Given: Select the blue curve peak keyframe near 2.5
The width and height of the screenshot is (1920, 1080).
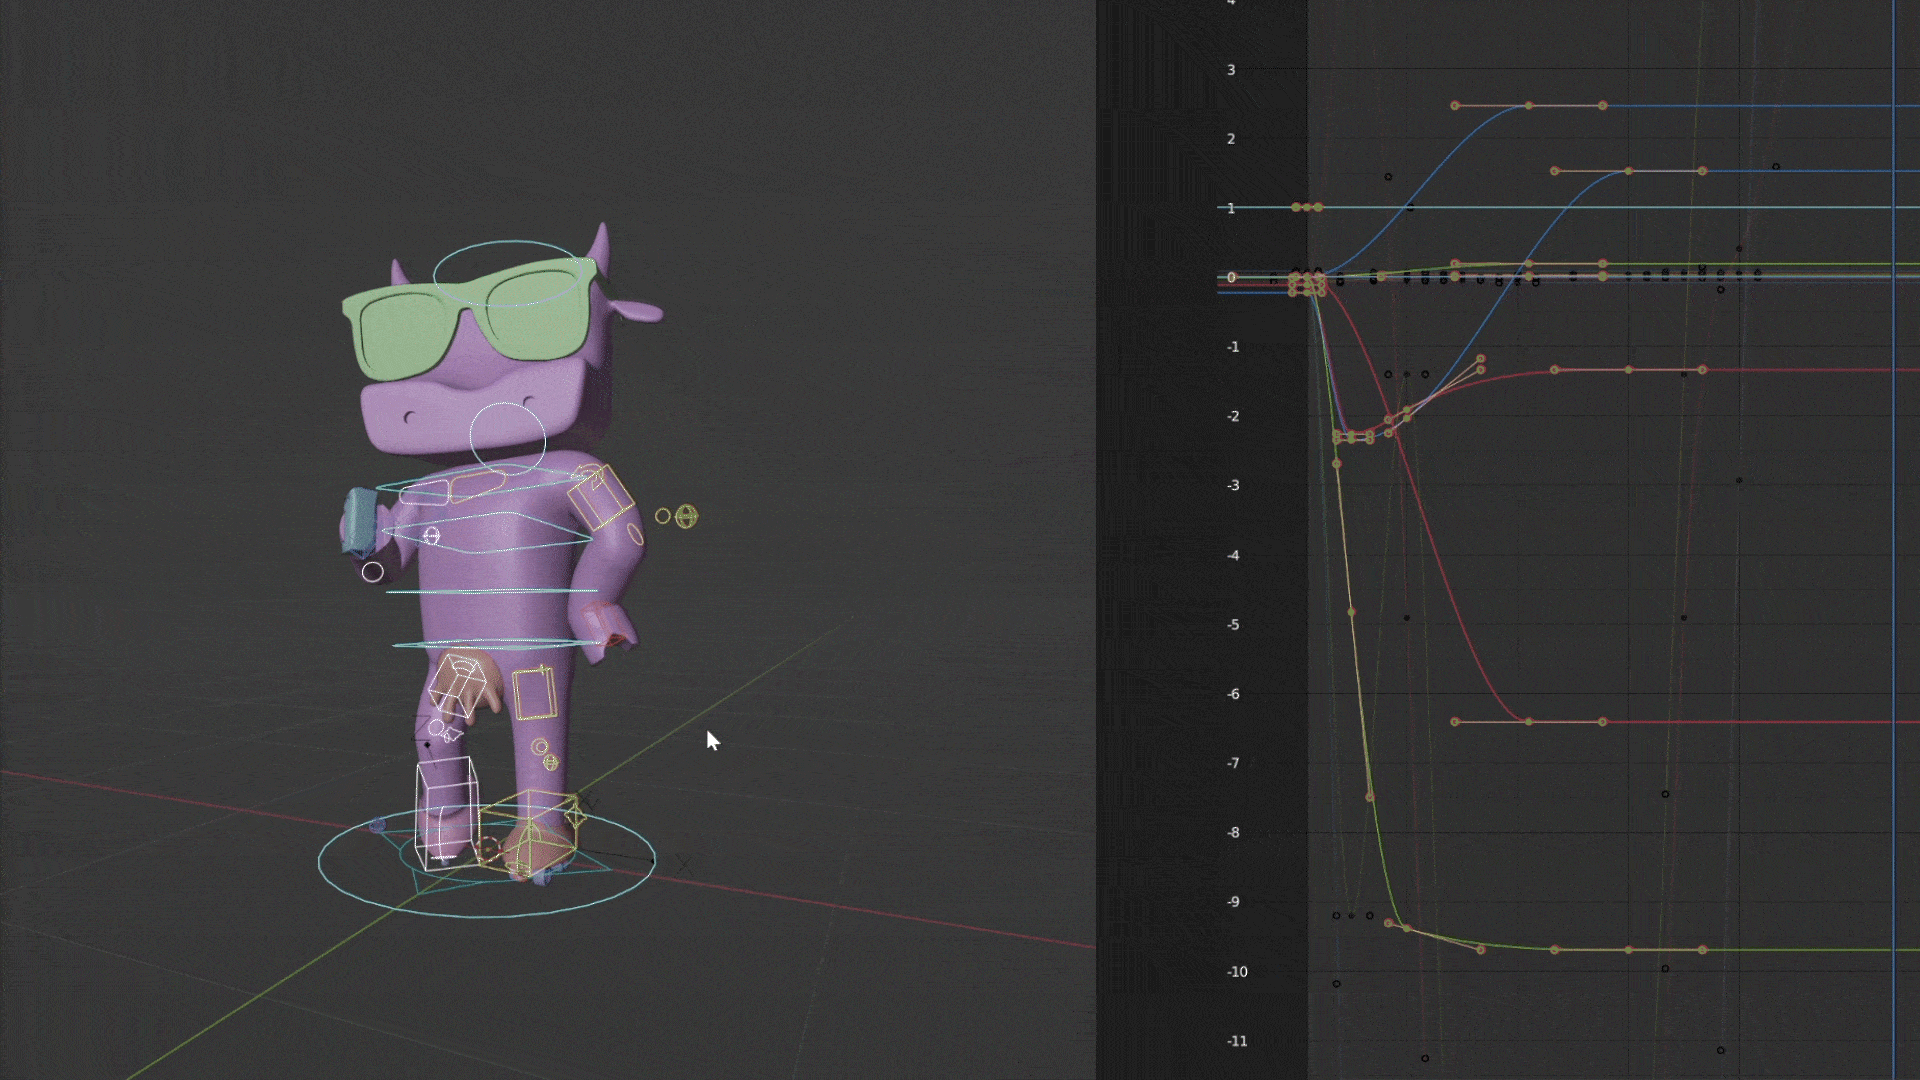Looking at the screenshot, I should coord(1529,105).
